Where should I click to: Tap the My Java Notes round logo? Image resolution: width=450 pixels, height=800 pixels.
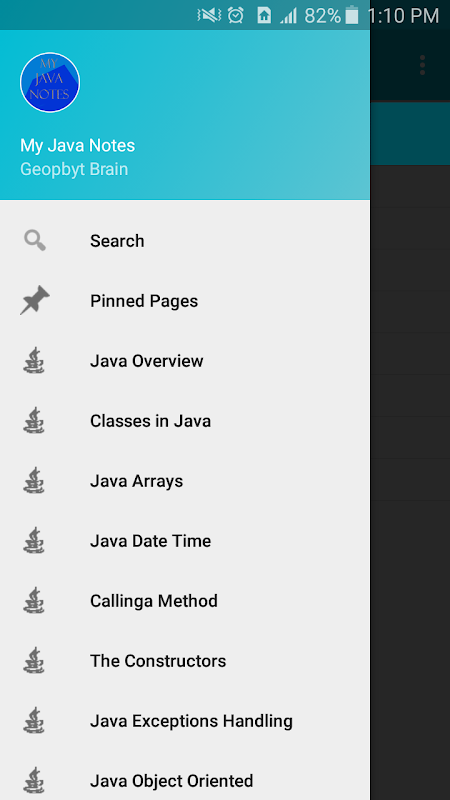pos(50,82)
